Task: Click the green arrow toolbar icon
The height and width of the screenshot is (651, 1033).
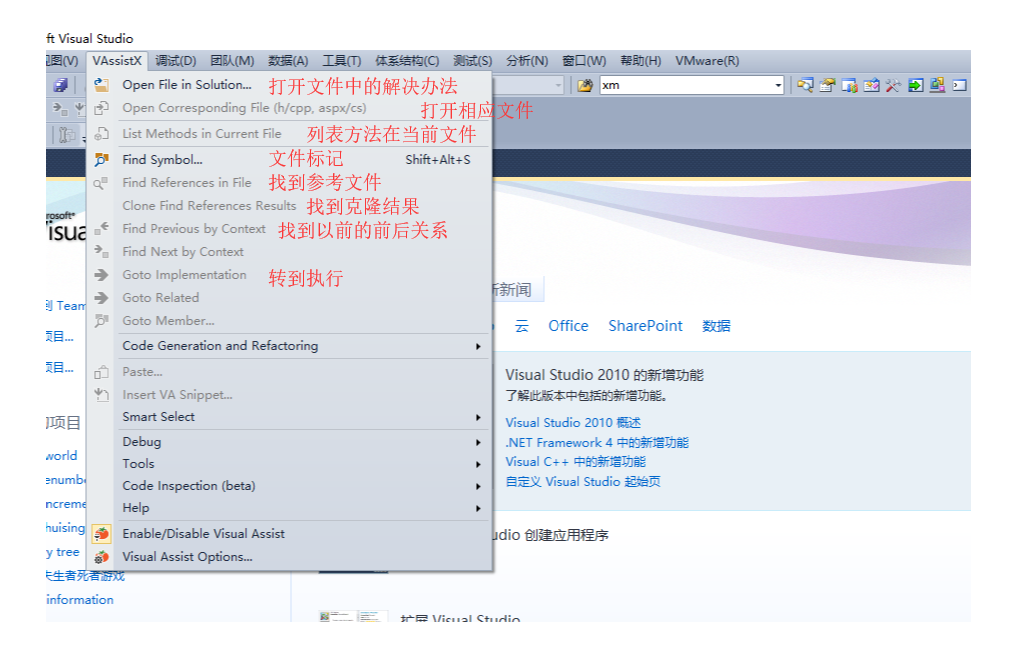Action: point(916,85)
